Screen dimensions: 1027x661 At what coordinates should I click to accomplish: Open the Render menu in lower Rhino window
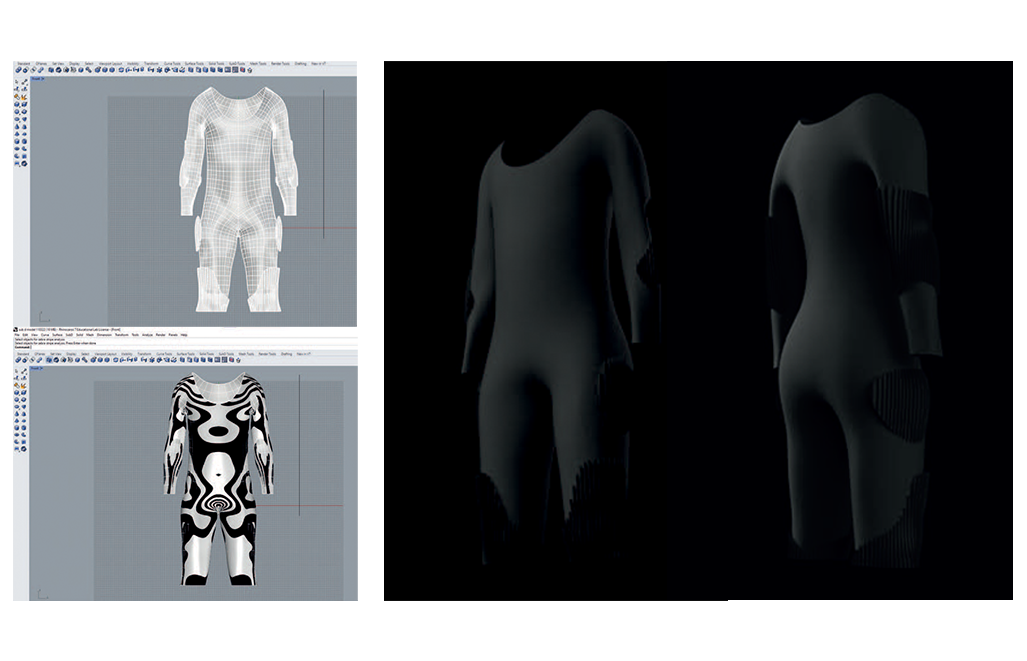coord(160,335)
